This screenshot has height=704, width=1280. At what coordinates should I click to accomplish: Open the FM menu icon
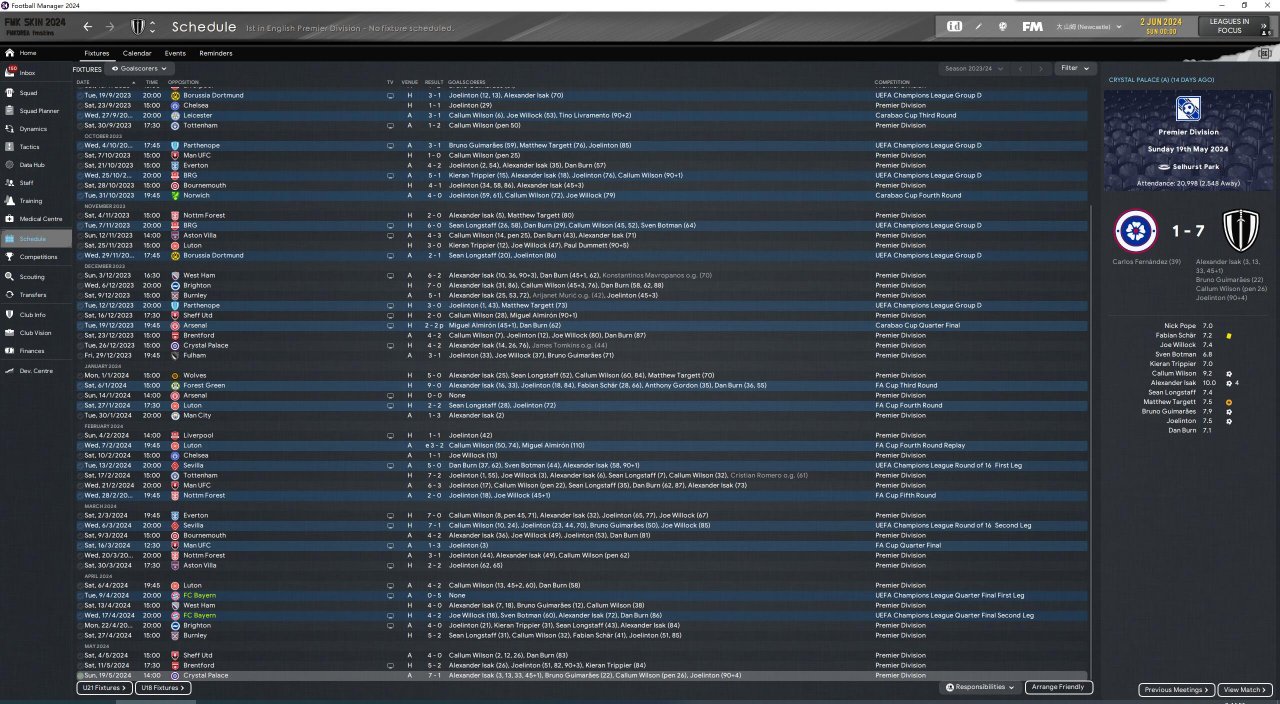(1033, 26)
